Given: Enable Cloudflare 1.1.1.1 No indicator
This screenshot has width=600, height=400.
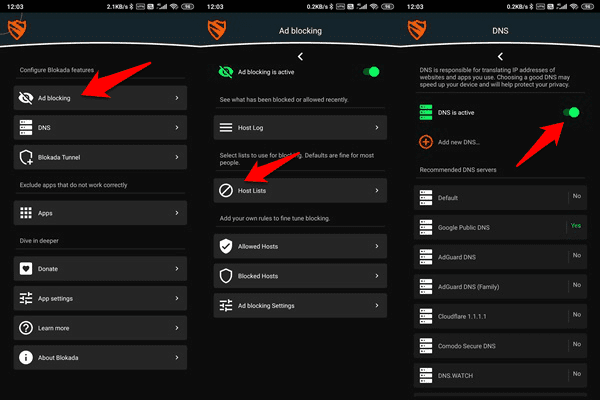Looking at the screenshot, I should 577,315.
